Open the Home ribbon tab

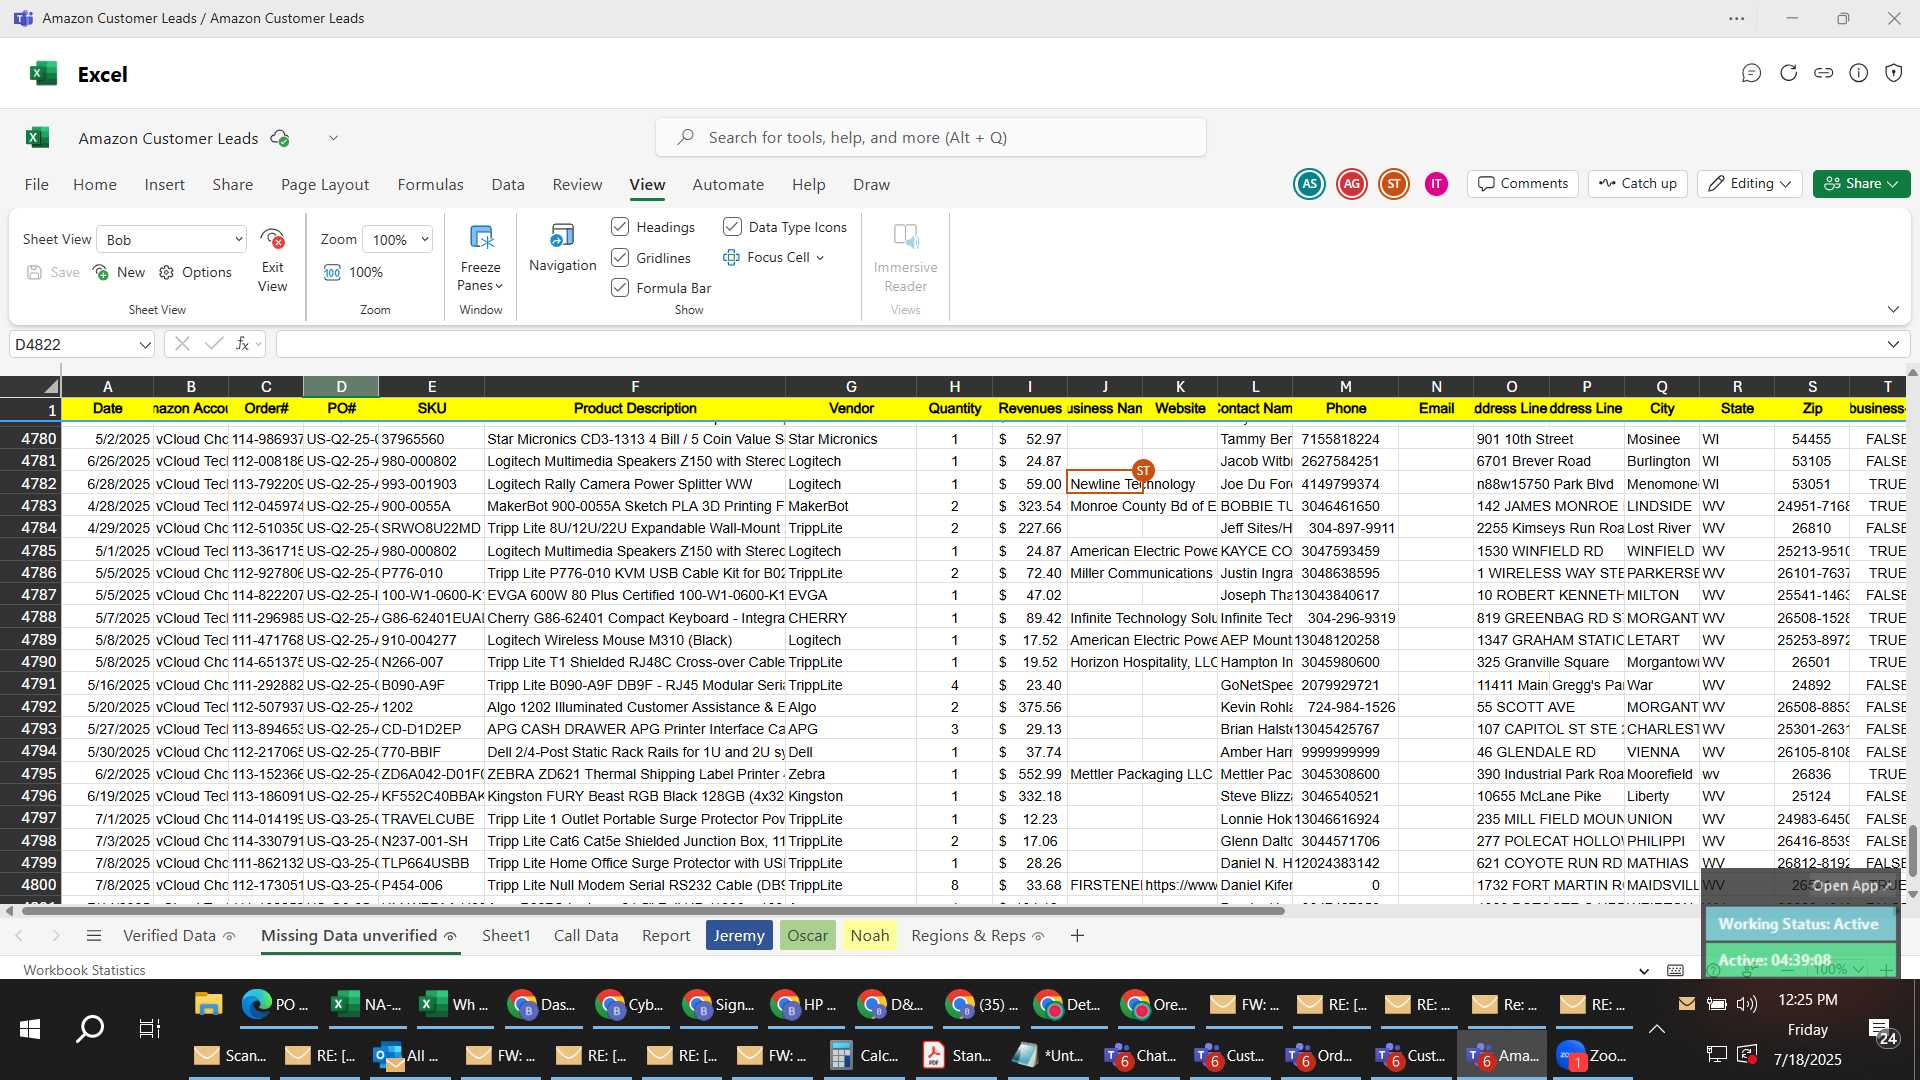click(x=95, y=185)
